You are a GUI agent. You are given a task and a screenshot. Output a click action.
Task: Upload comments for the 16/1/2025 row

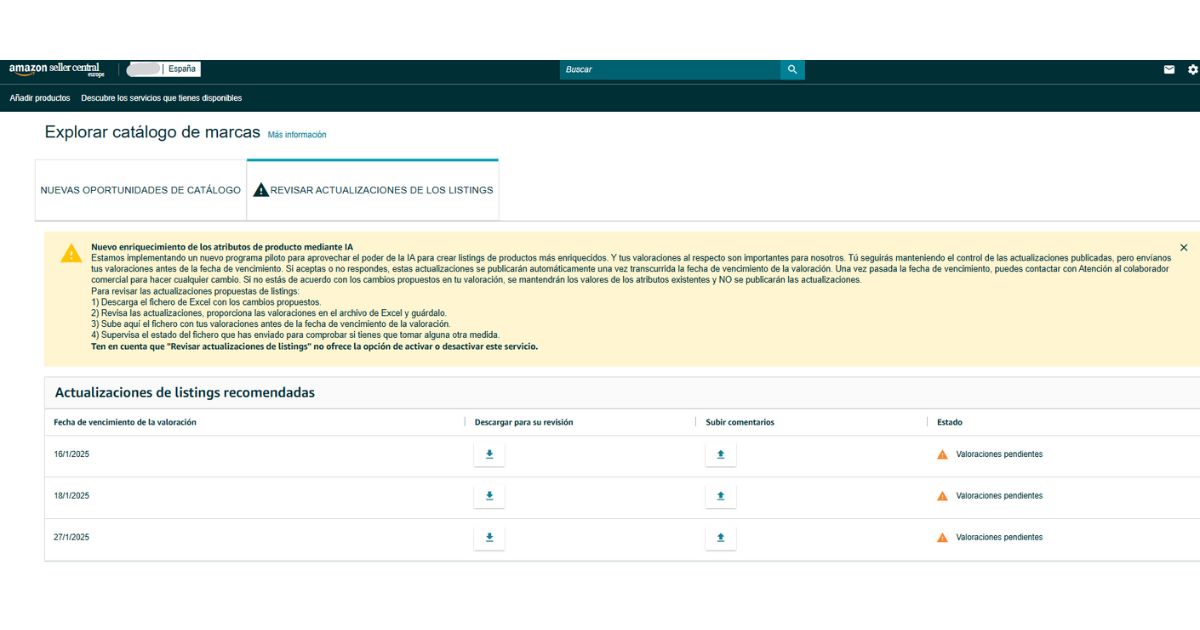coord(720,455)
